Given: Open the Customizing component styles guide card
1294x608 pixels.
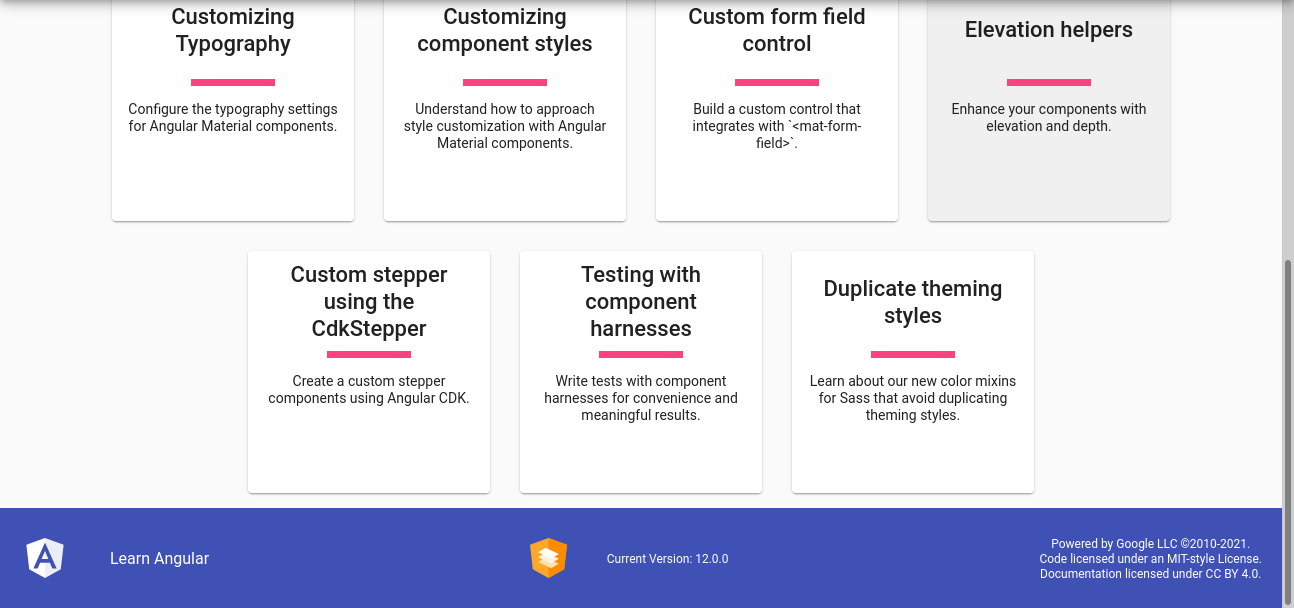Looking at the screenshot, I should coord(504,110).
